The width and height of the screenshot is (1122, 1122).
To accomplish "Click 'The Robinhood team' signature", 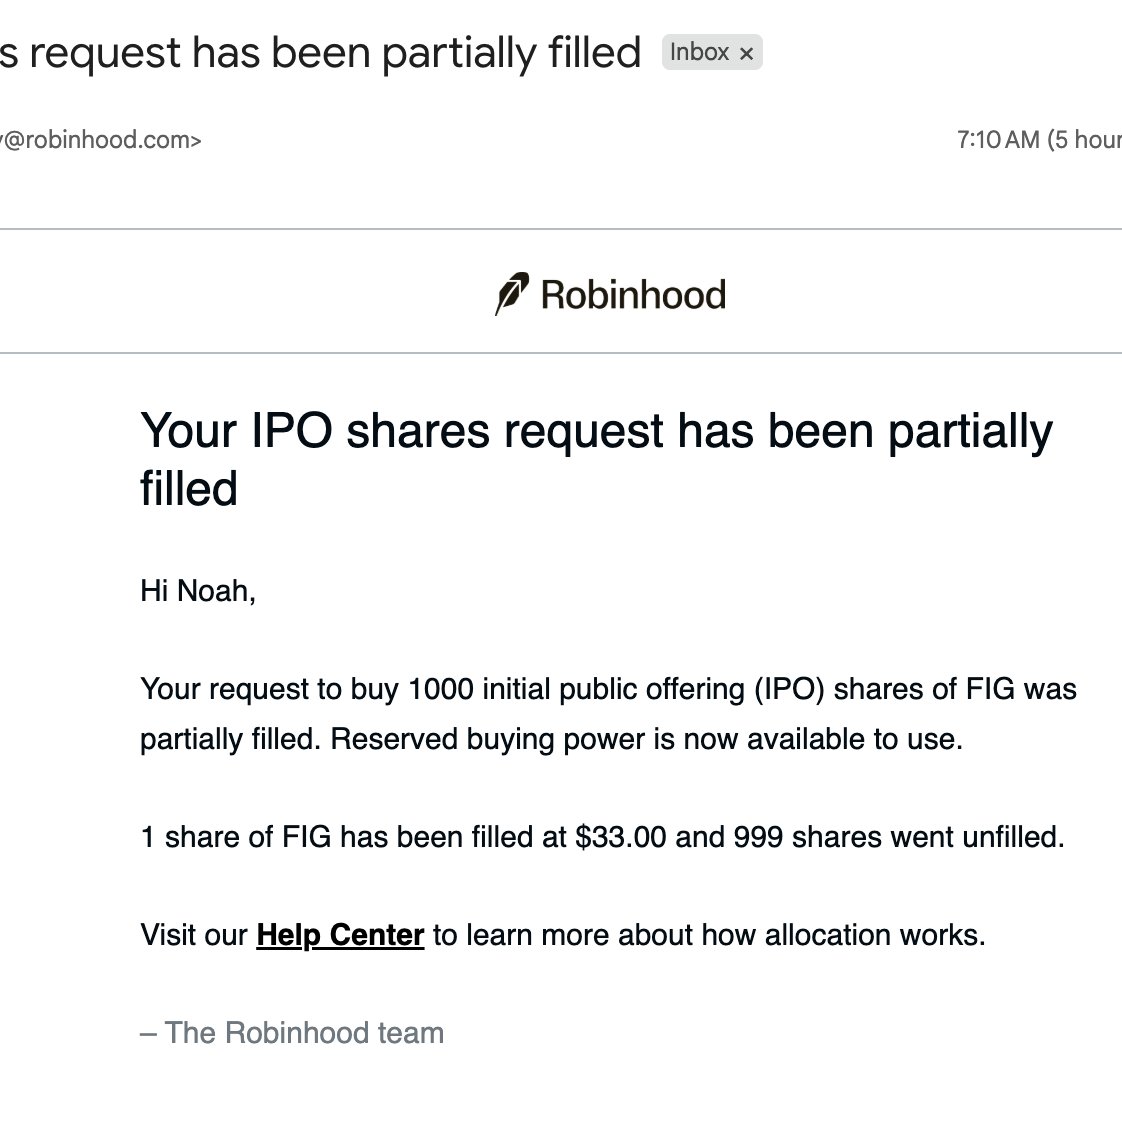I will [x=304, y=1033].
